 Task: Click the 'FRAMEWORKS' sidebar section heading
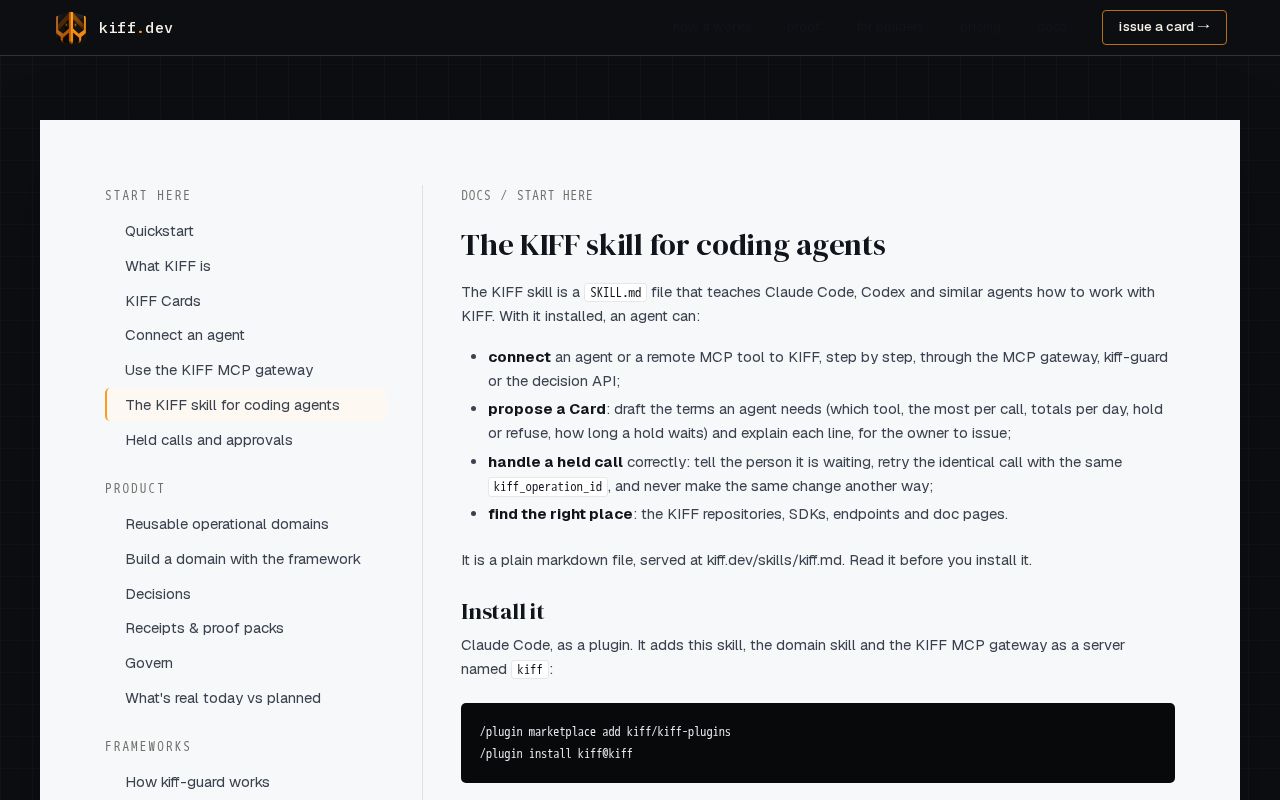click(x=148, y=747)
